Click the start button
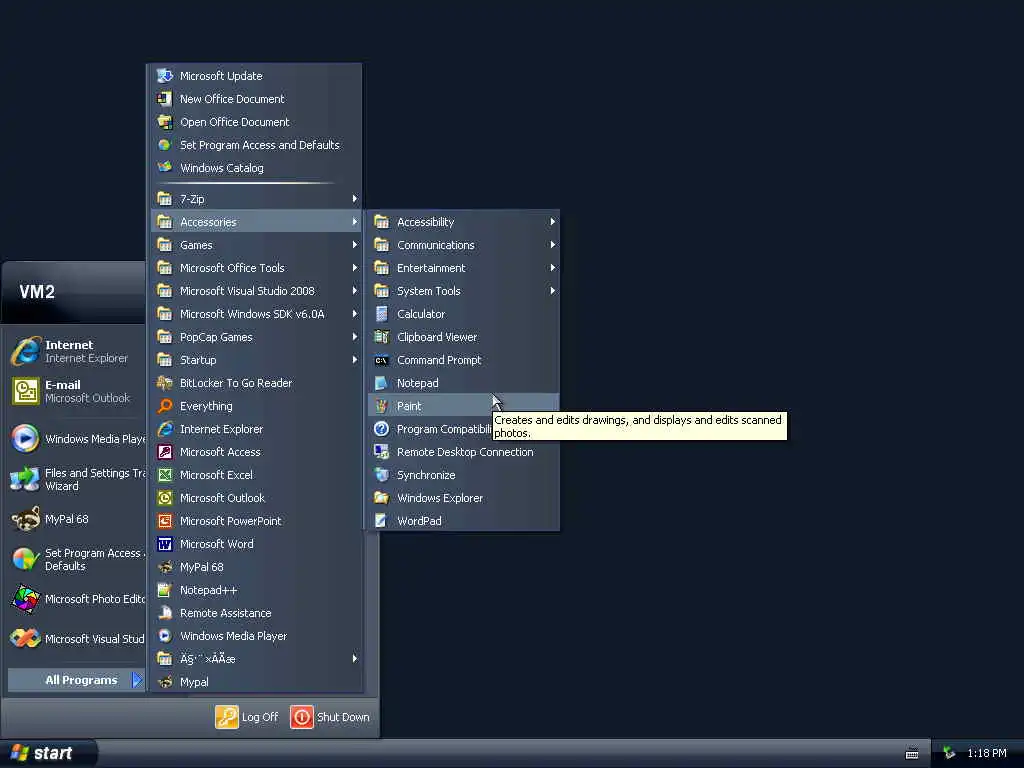The width and height of the screenshot is (1024, 768). (x=48, y=754)
